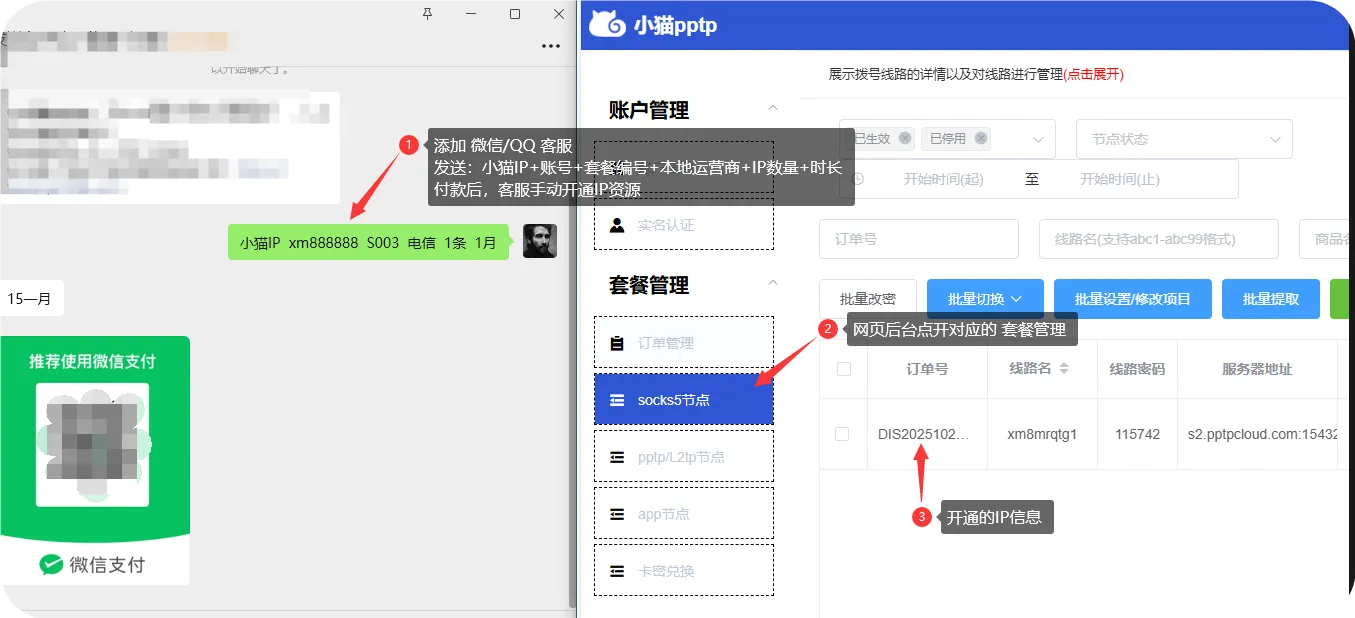This screenshot has width=1355, height=618.
Task: Click the clock icon in date range field
Action: click(x=859, y=179)
